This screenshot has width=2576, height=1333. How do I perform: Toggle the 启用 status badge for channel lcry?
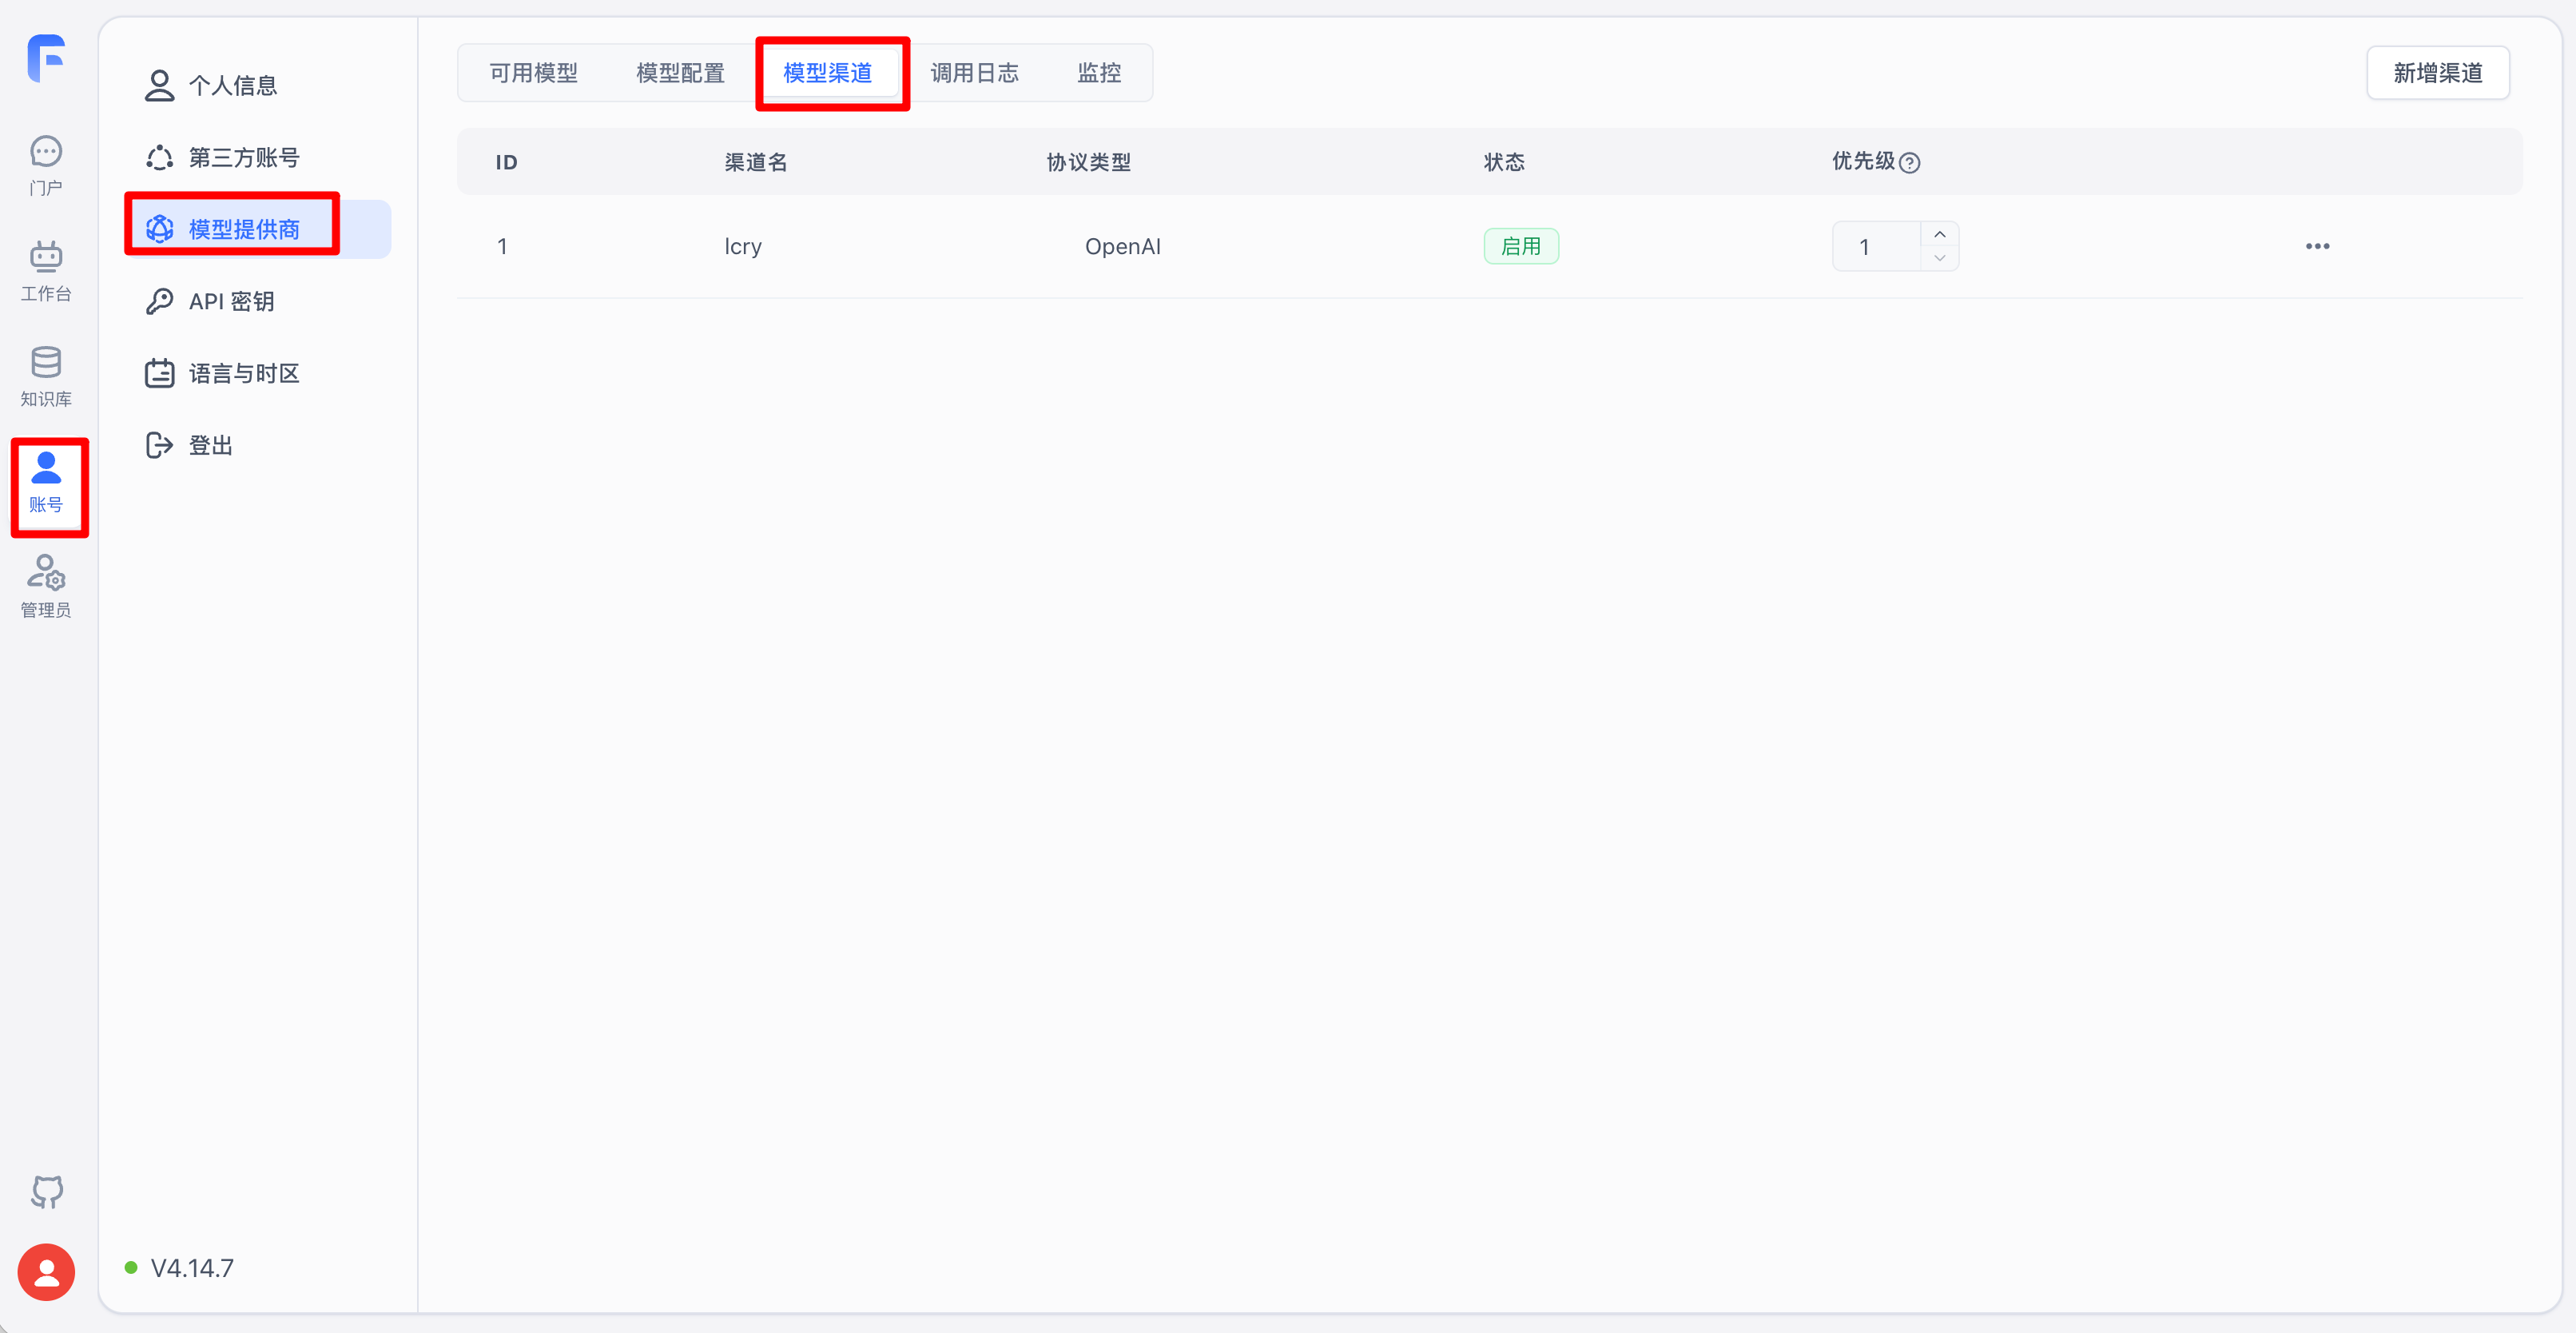coord(1521,245)
